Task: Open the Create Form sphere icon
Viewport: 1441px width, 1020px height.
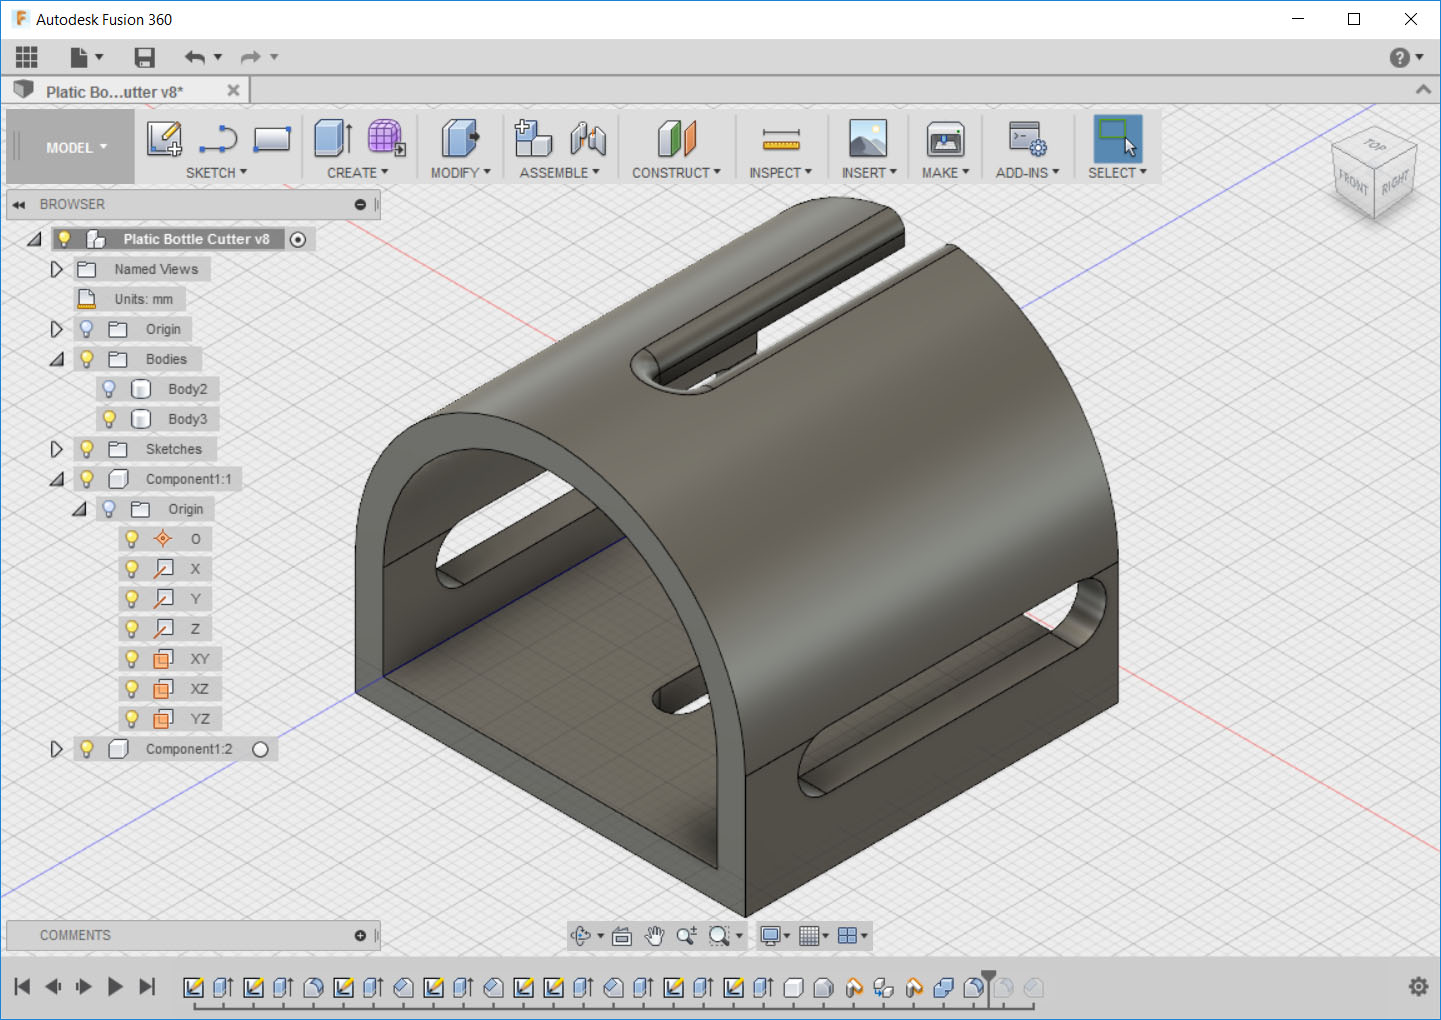Action: [386, 138]
